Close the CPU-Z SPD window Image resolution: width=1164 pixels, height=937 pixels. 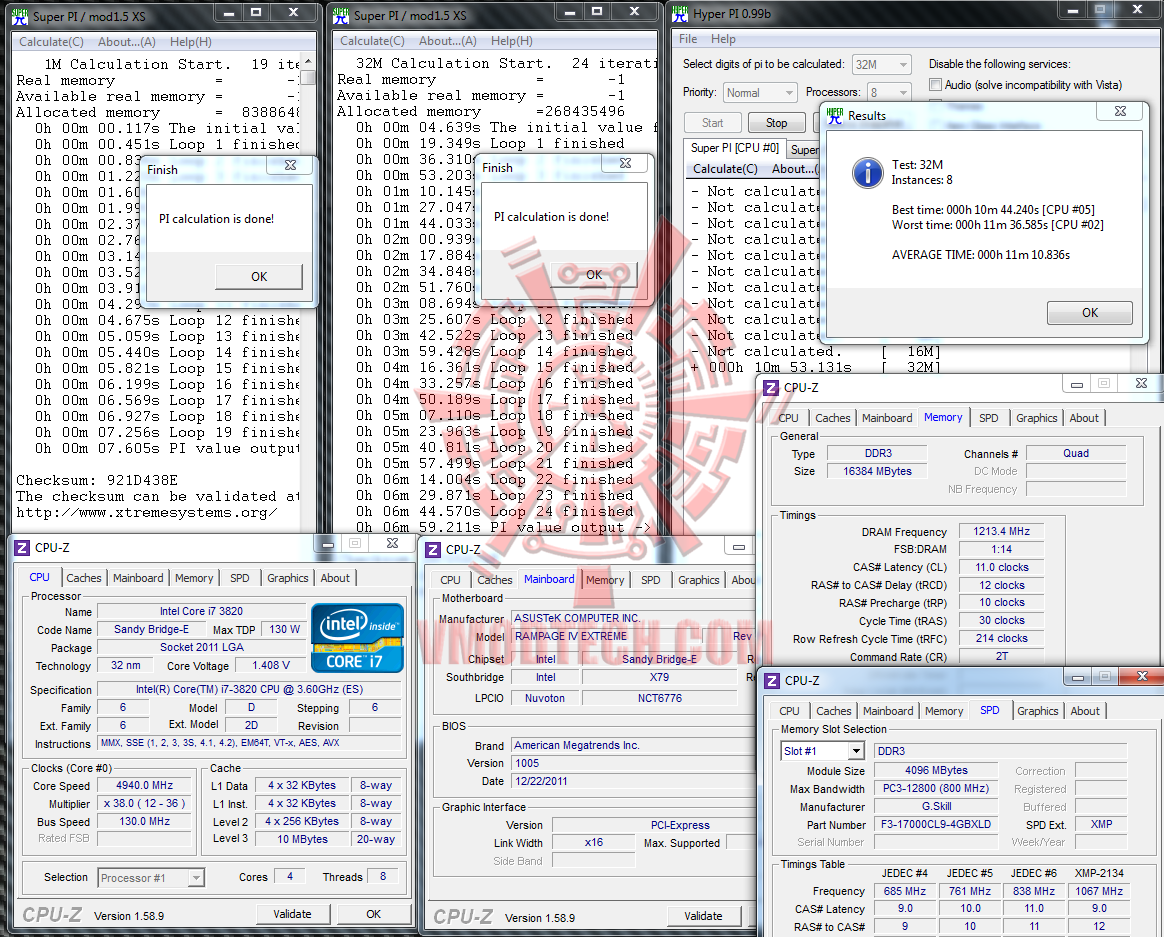[1142, 676]
